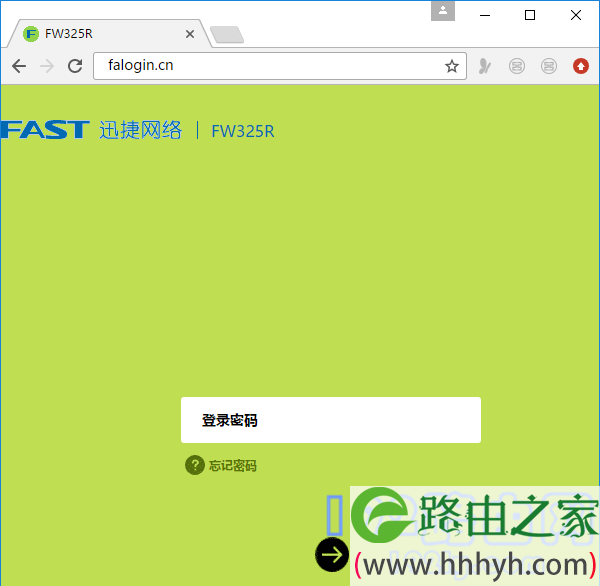Click the browser forward arrow

47,66
